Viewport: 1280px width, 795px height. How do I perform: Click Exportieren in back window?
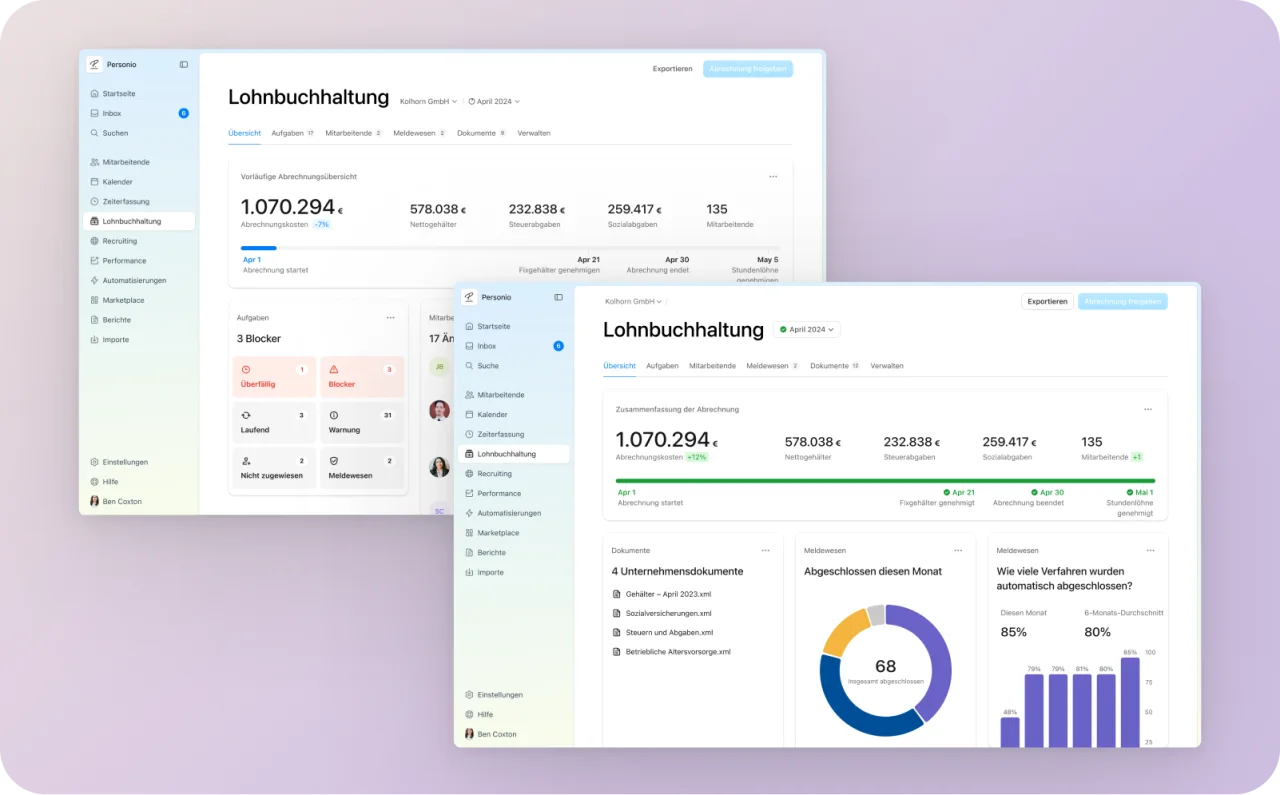tap(672, 69)
